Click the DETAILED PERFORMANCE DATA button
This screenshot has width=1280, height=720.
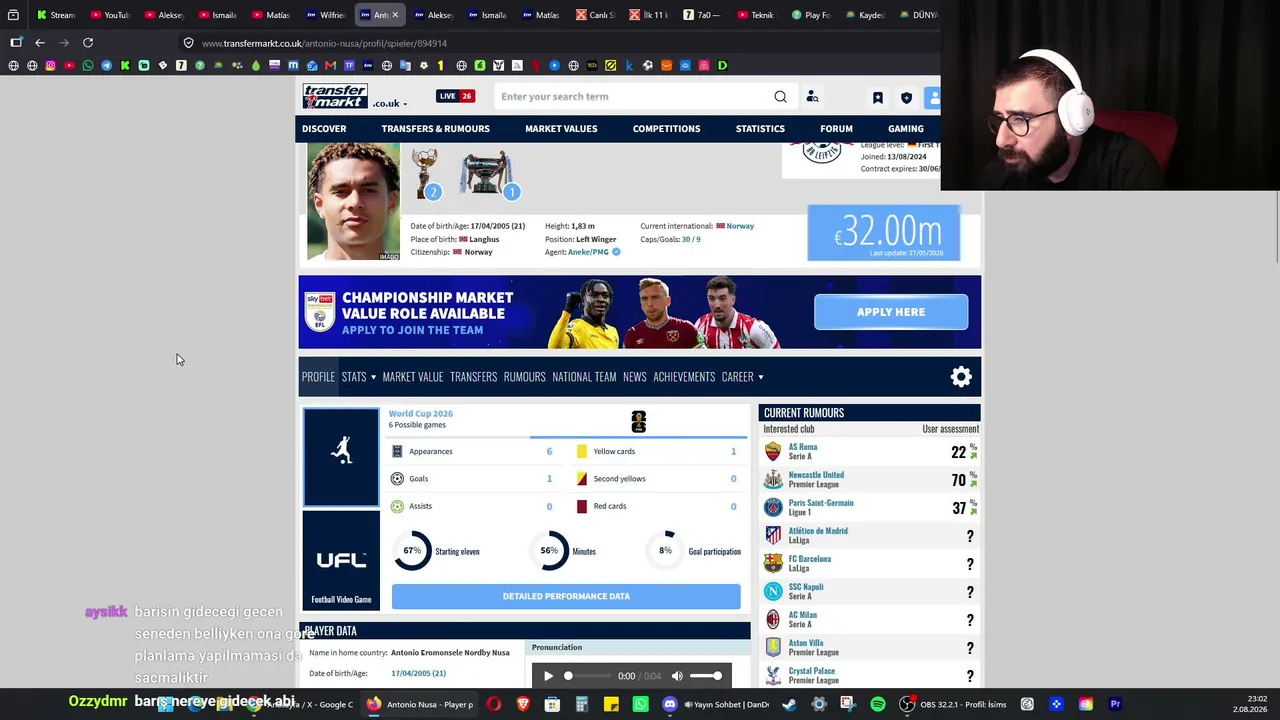566,596
